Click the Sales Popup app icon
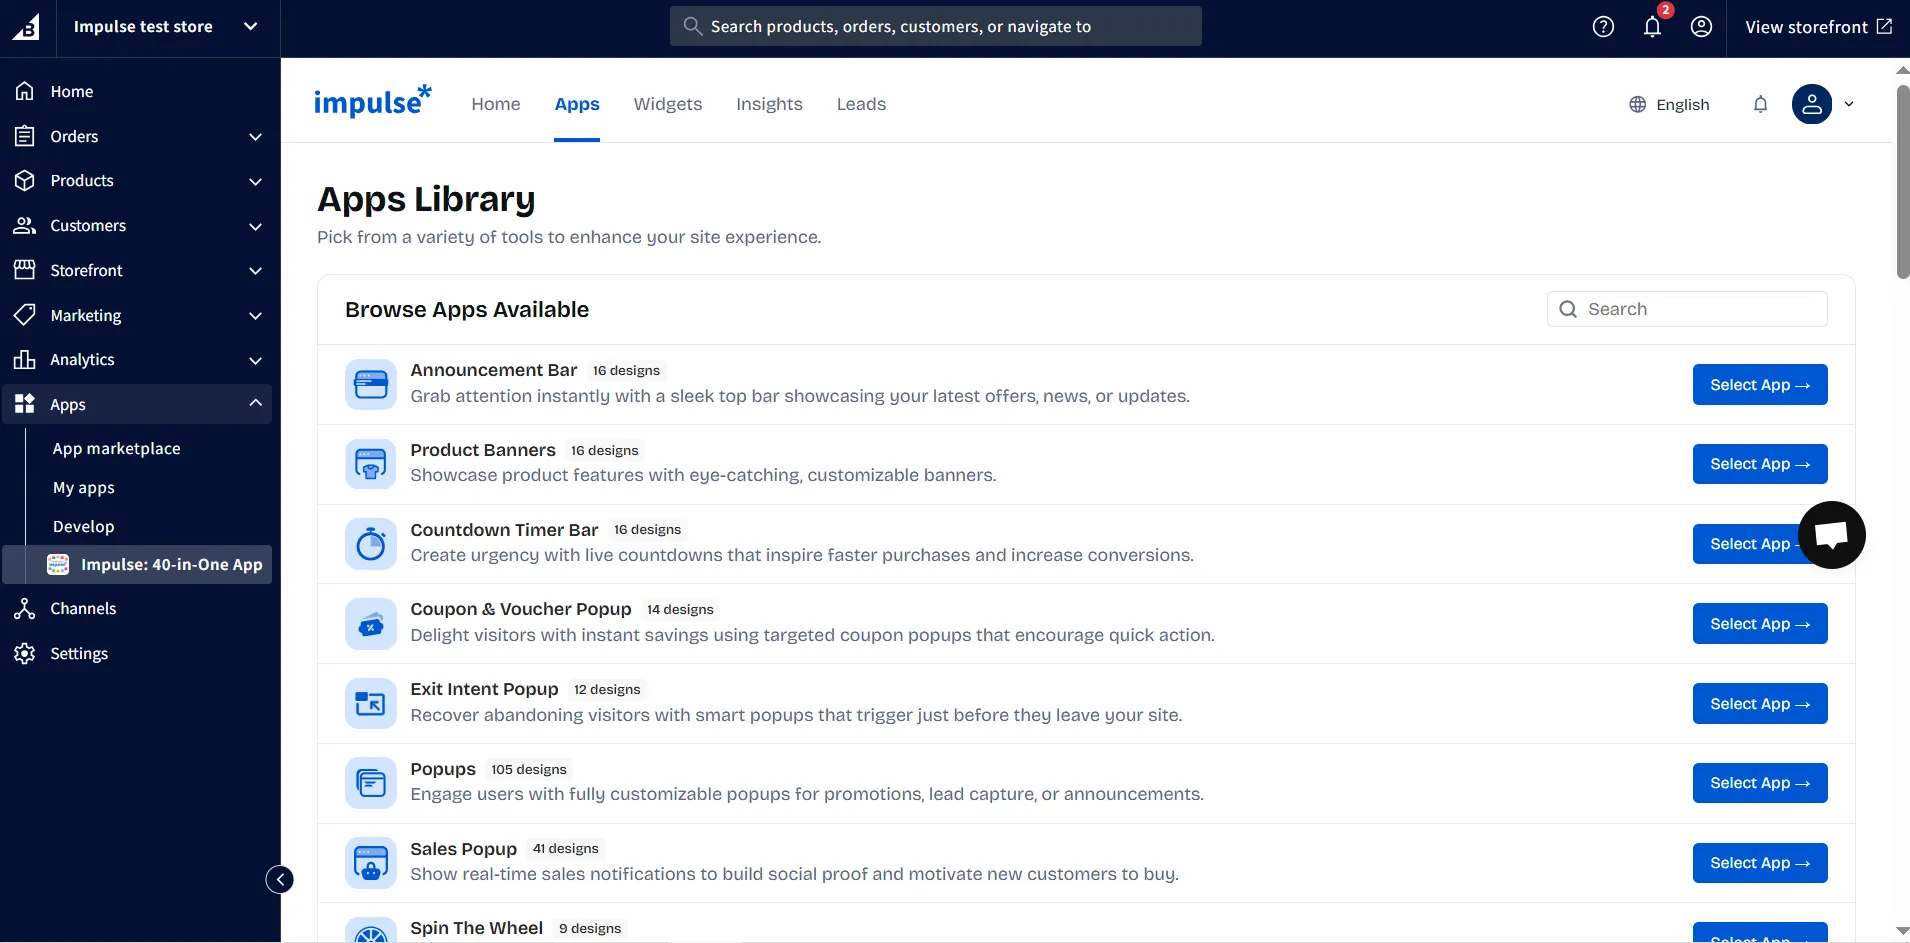The image size is (1910, 943). click(x=371, y=863)
